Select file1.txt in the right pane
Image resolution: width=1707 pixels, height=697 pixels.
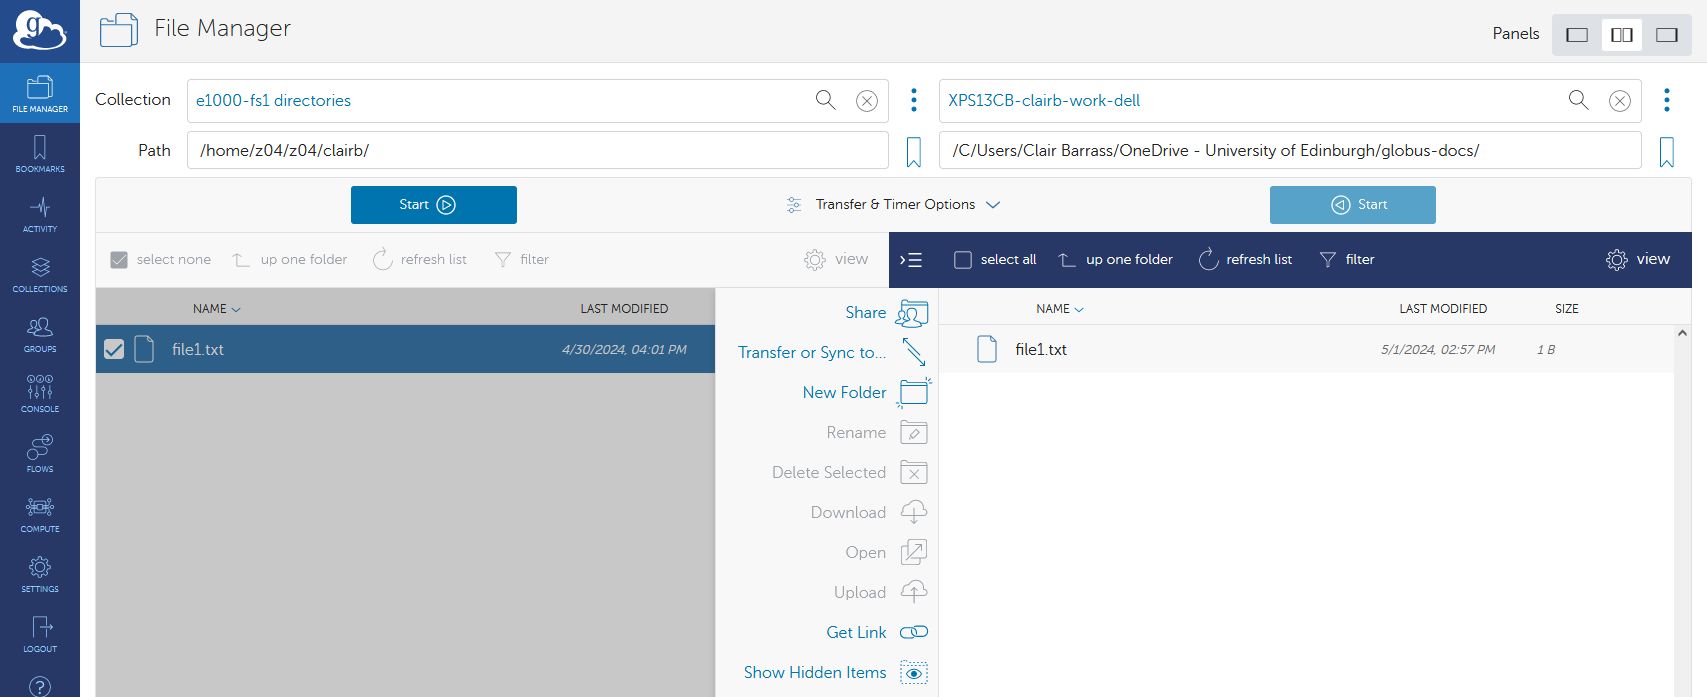[1306, 350]
